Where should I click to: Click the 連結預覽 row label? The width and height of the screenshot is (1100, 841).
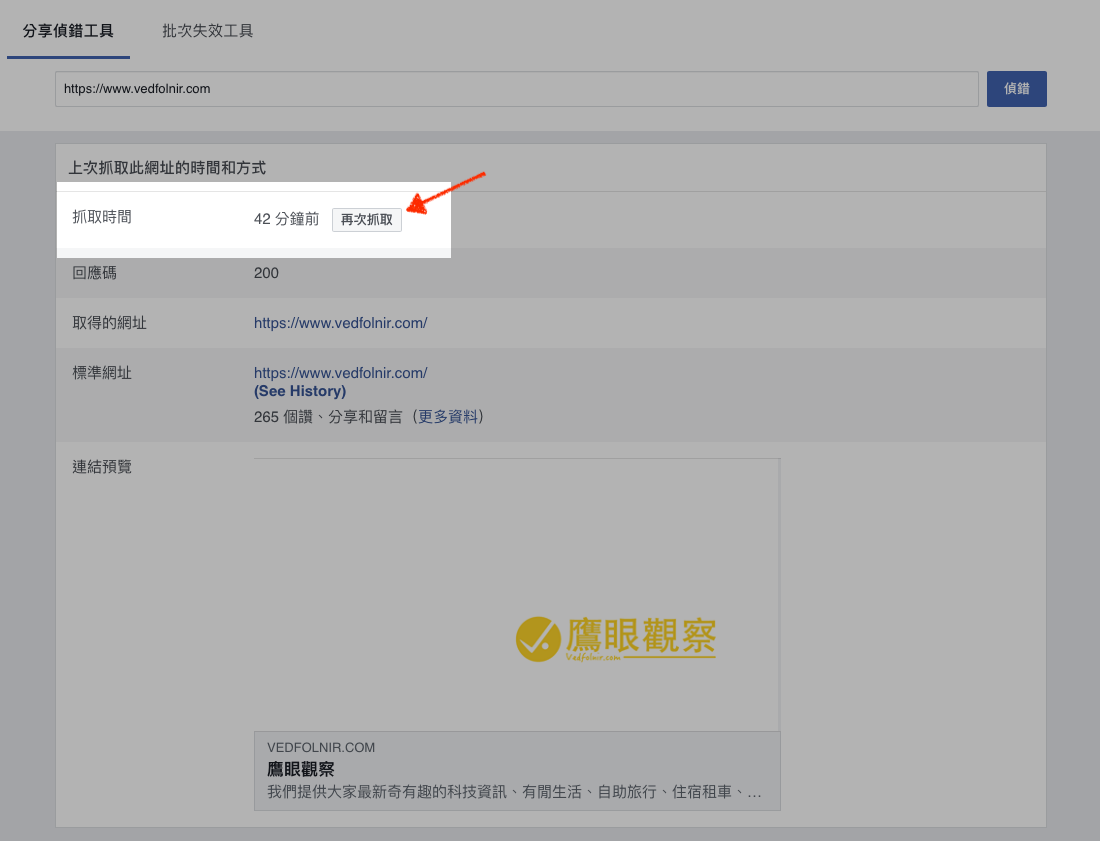tap(102, 466)
